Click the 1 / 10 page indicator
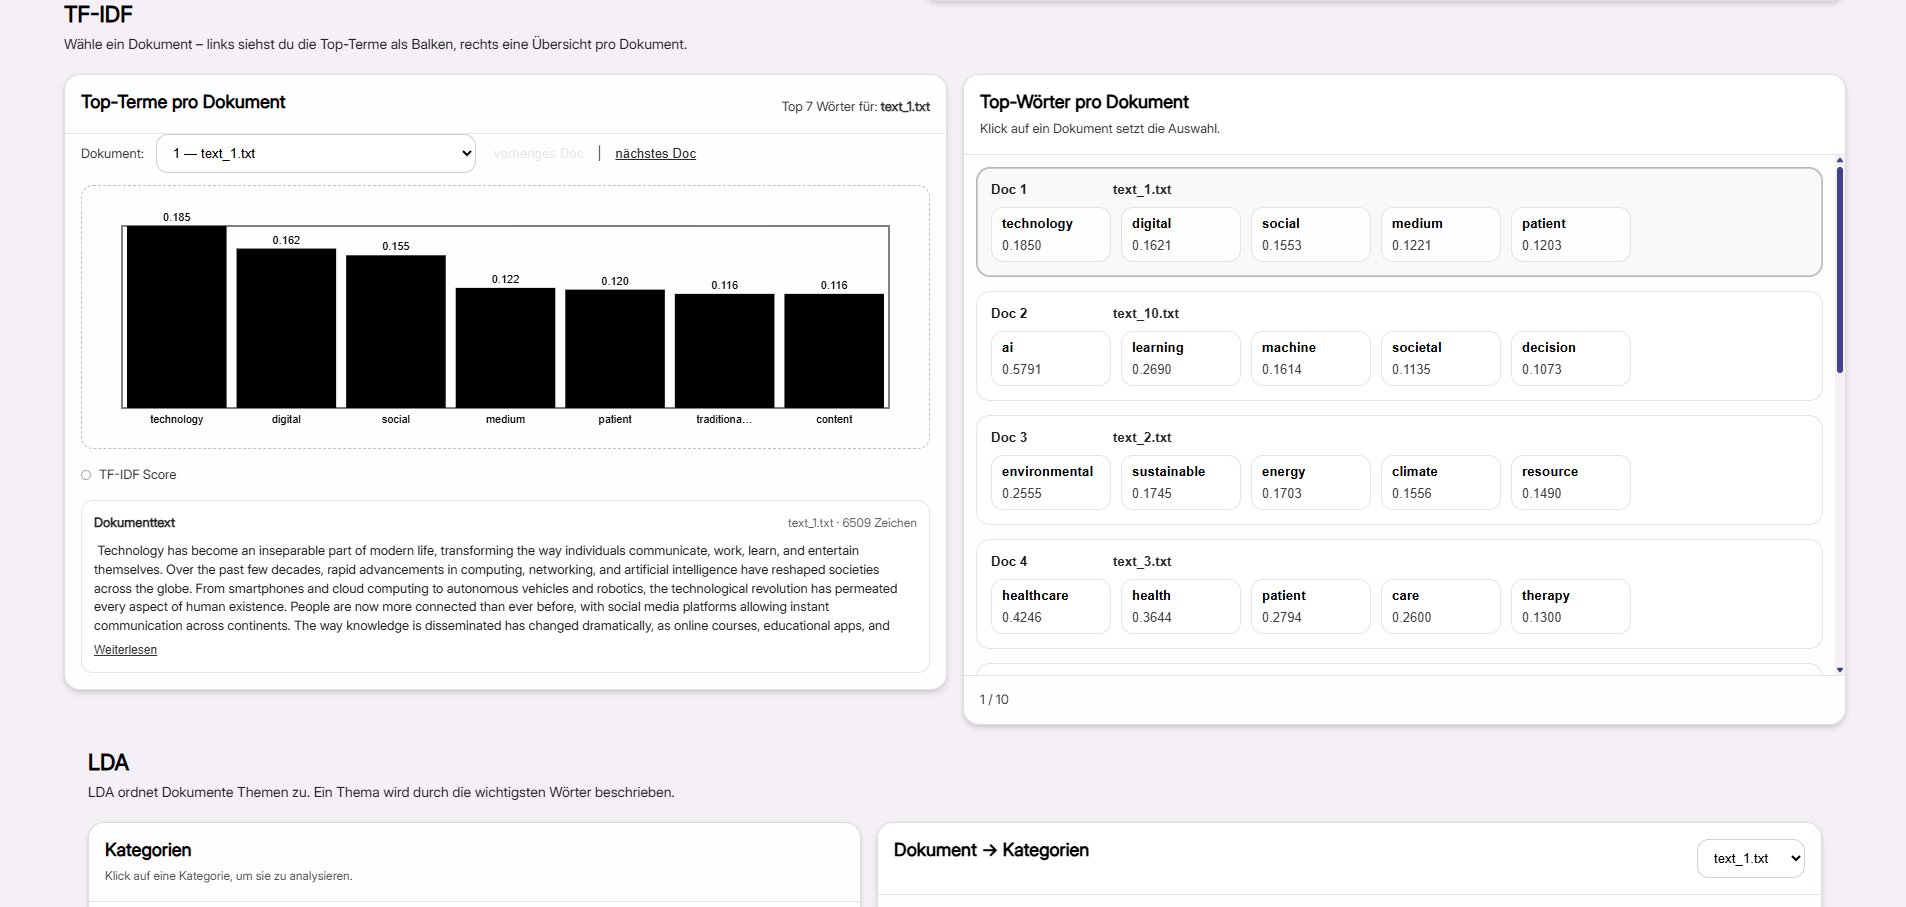 (x=993, y=699)
